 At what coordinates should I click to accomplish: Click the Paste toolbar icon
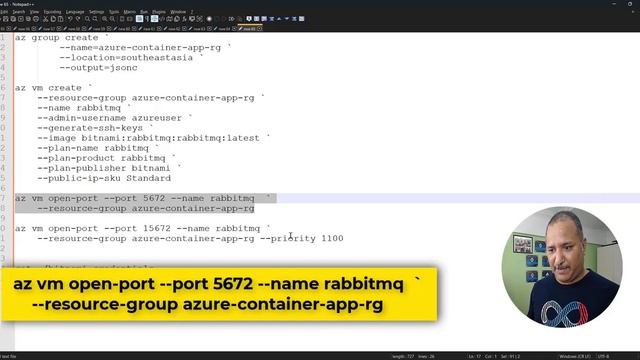[60, 19]
